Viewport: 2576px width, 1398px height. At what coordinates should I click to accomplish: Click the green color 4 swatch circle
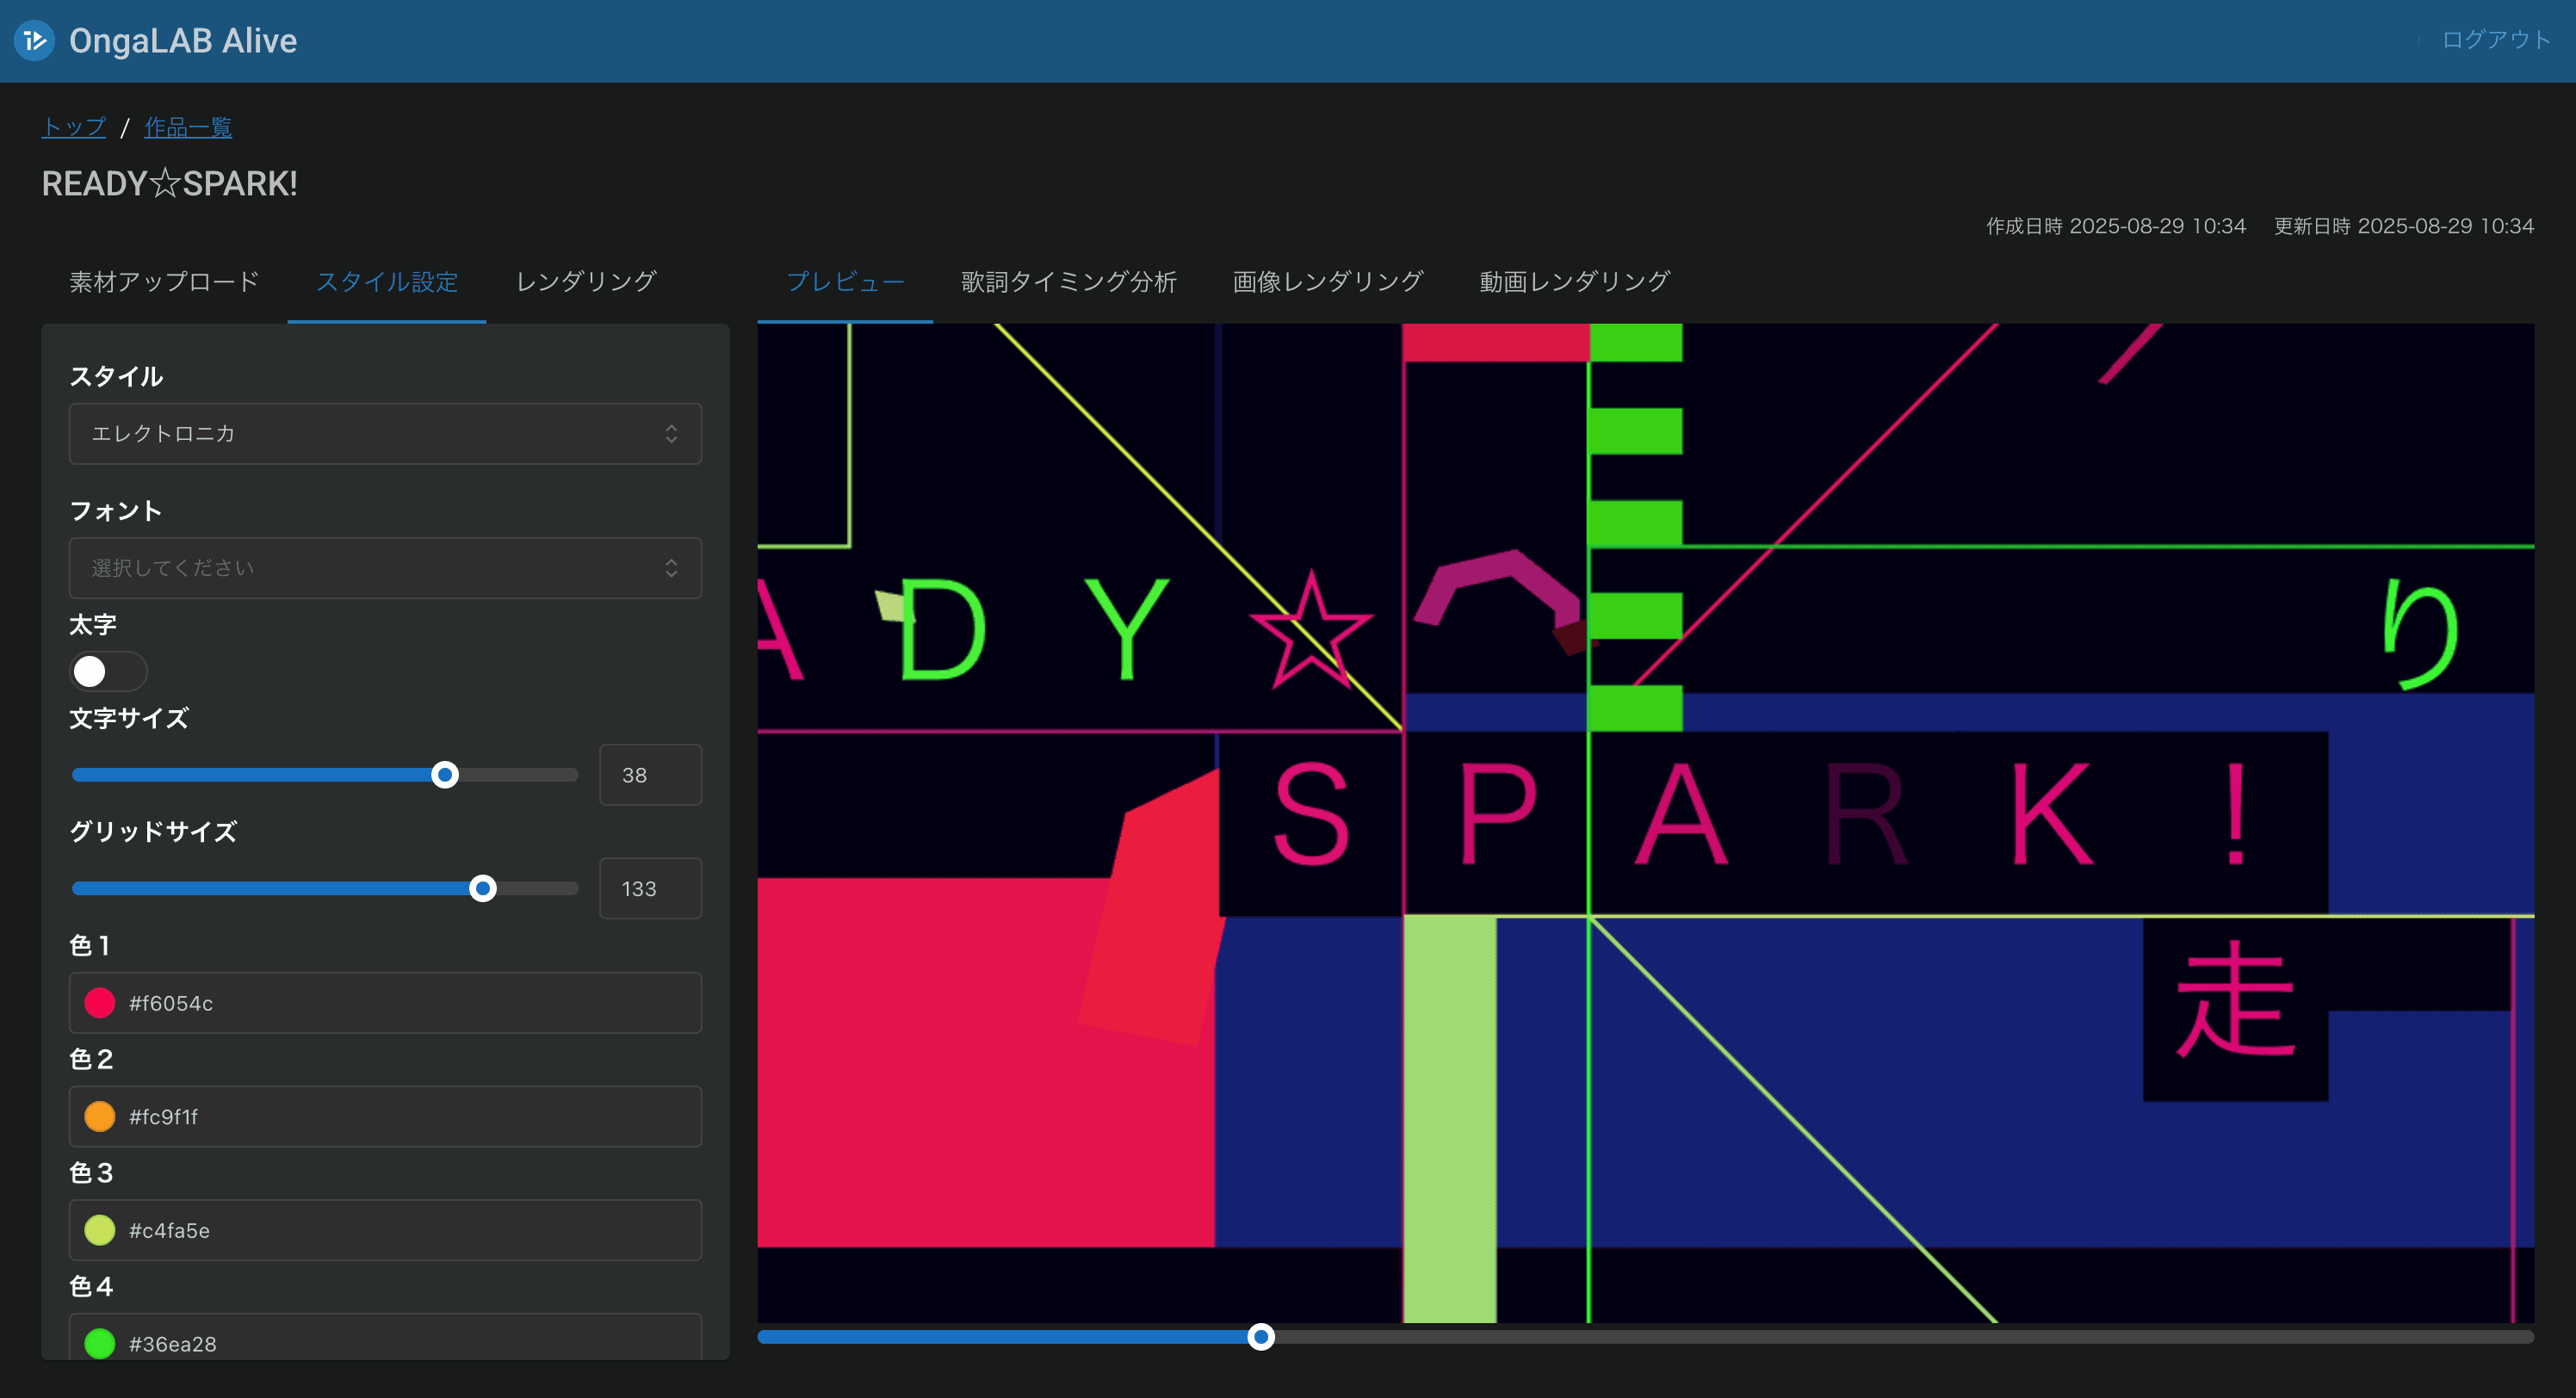[x=100, y=1343]
